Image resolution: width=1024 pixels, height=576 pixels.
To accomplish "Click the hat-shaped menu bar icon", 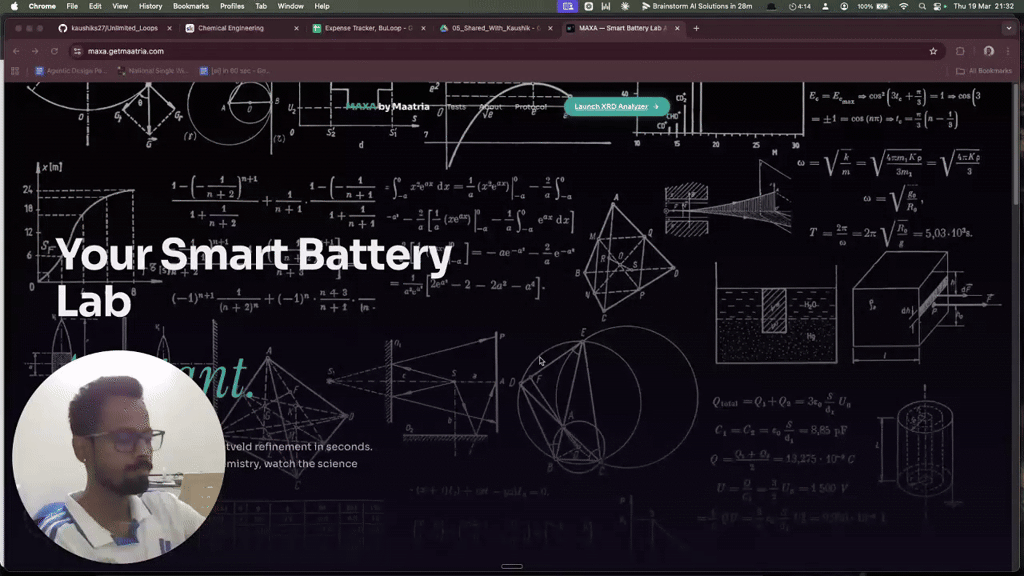I will pos(771,6).
